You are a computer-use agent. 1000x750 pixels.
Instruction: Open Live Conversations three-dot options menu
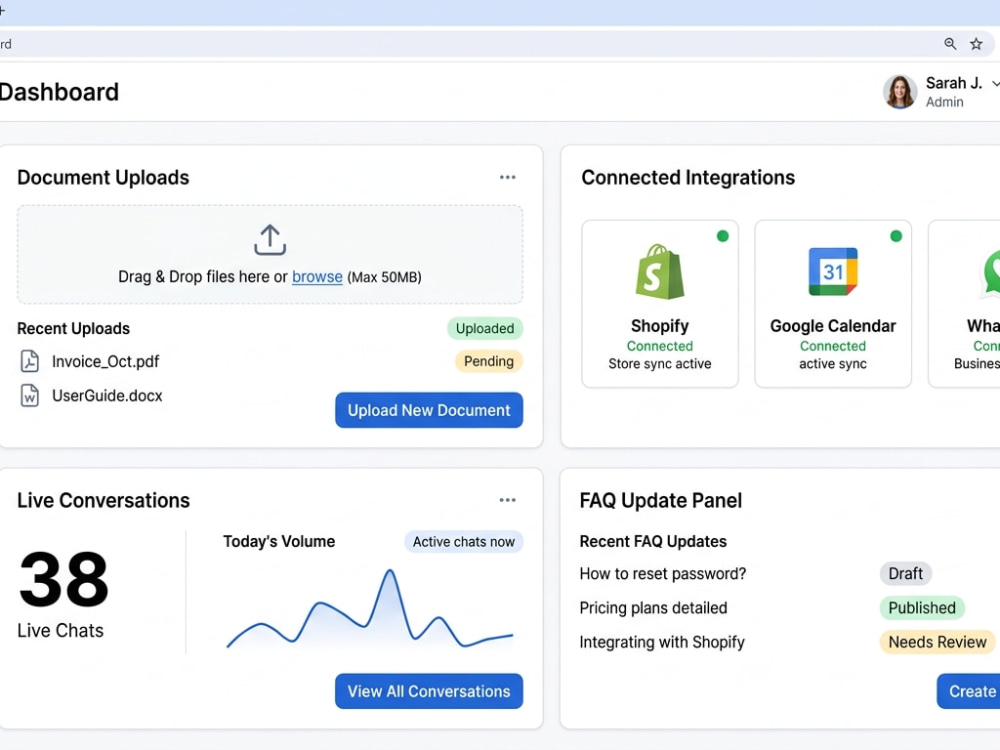coord(508,500)
